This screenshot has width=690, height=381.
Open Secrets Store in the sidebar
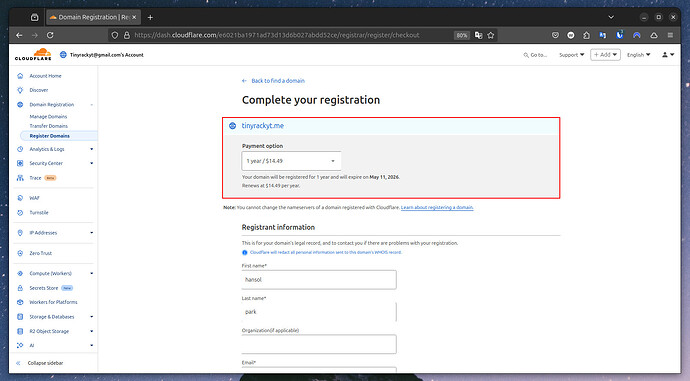tap(44, 288)
